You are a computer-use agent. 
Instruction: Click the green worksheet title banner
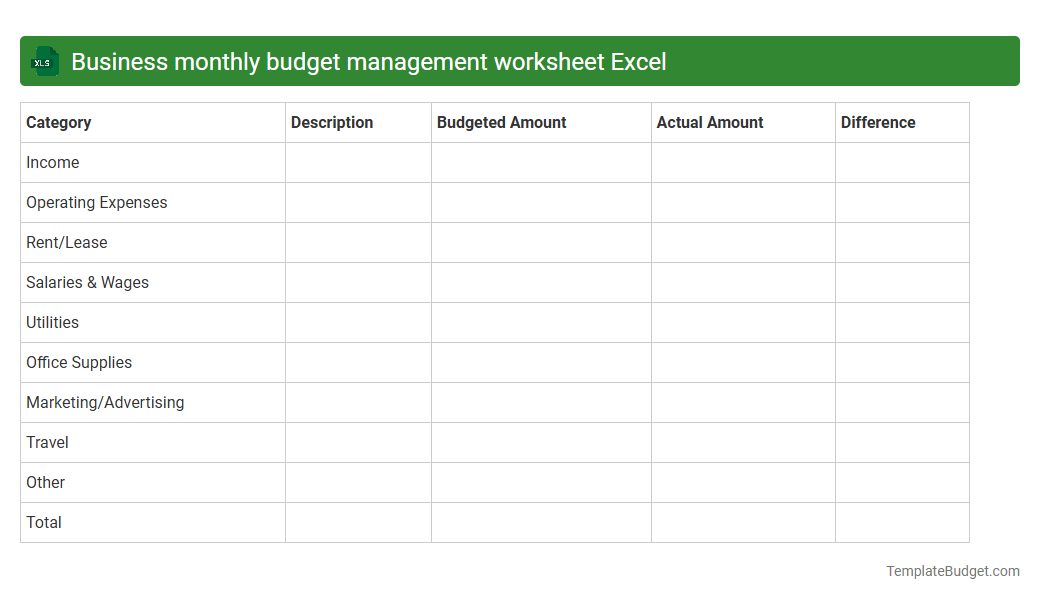[x=520, y=61]
